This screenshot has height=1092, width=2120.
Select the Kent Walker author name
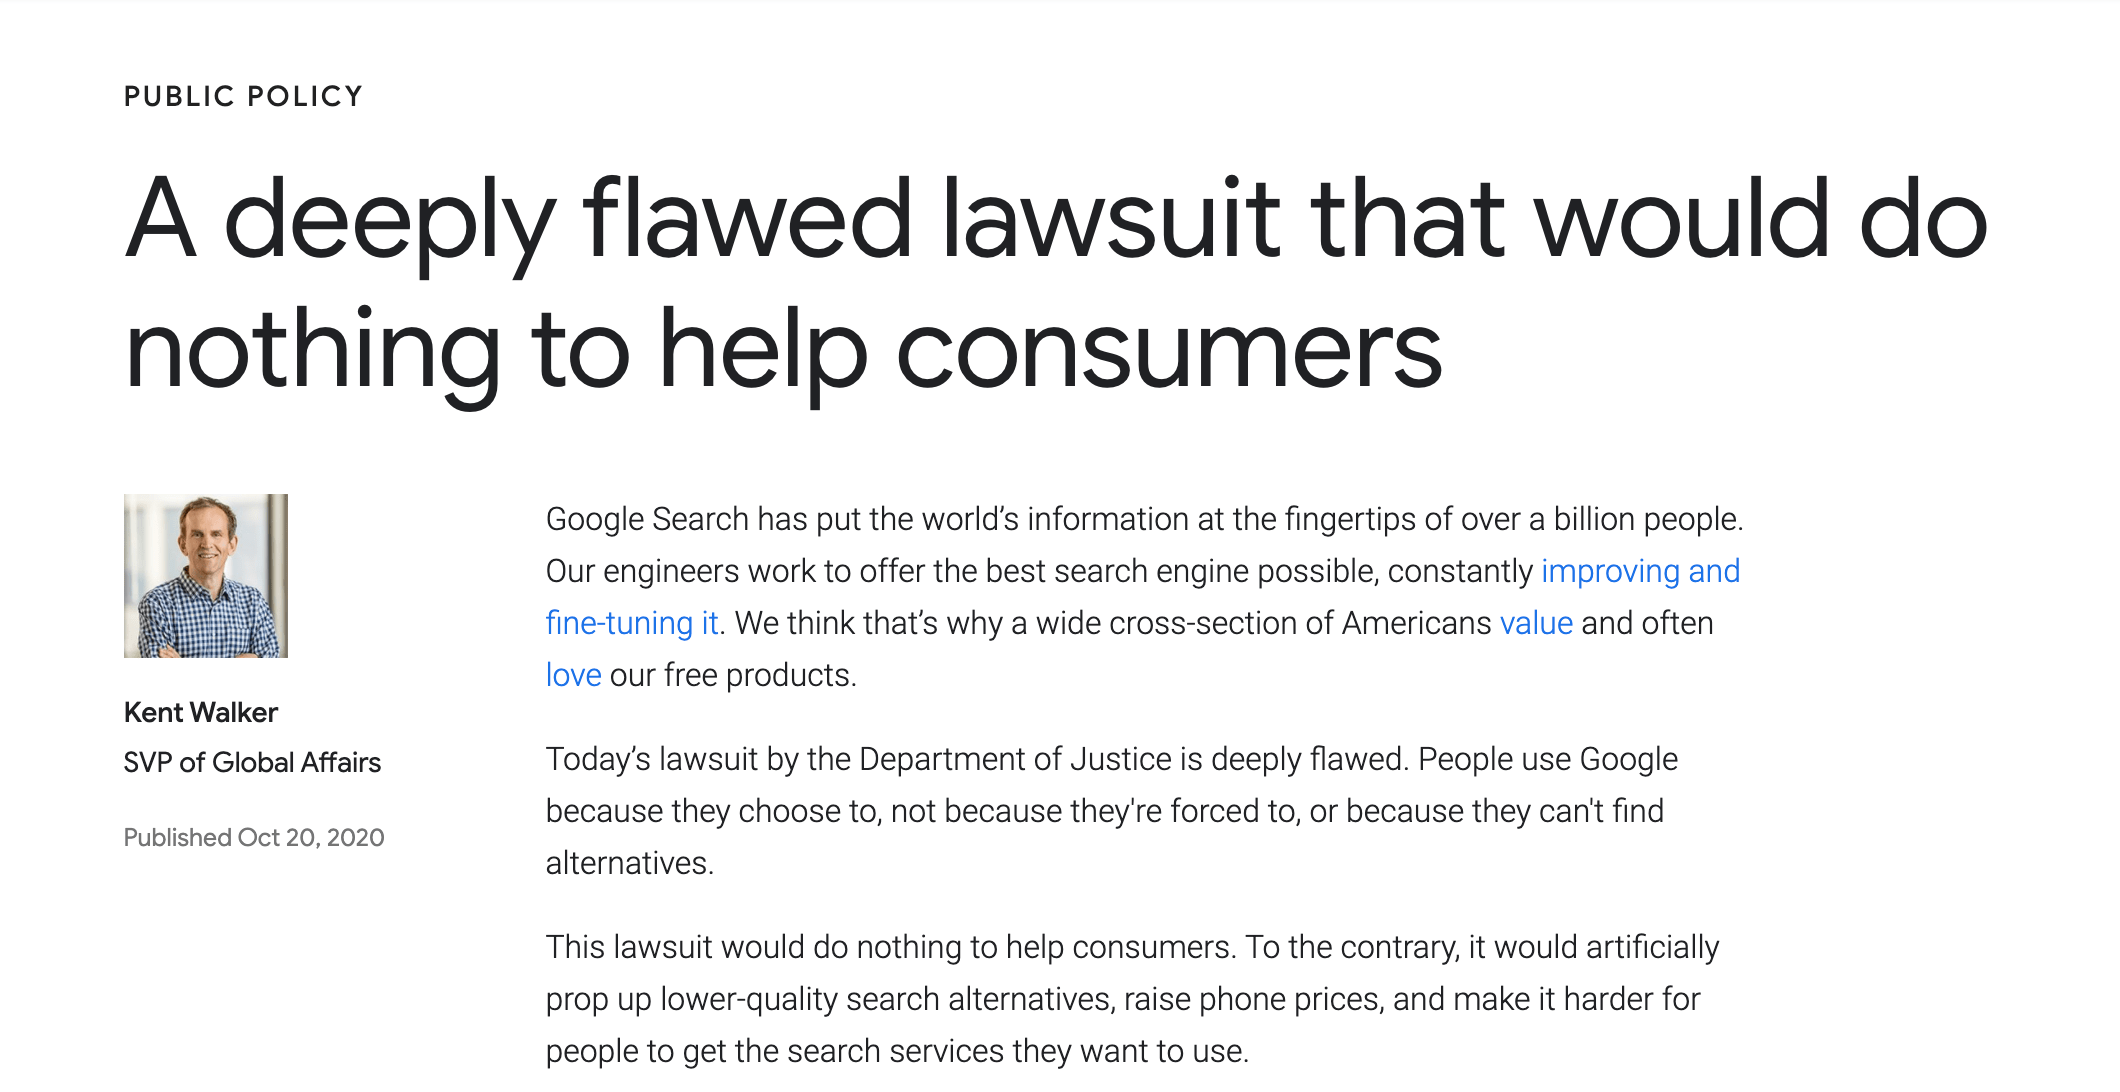tap(201, 712)
